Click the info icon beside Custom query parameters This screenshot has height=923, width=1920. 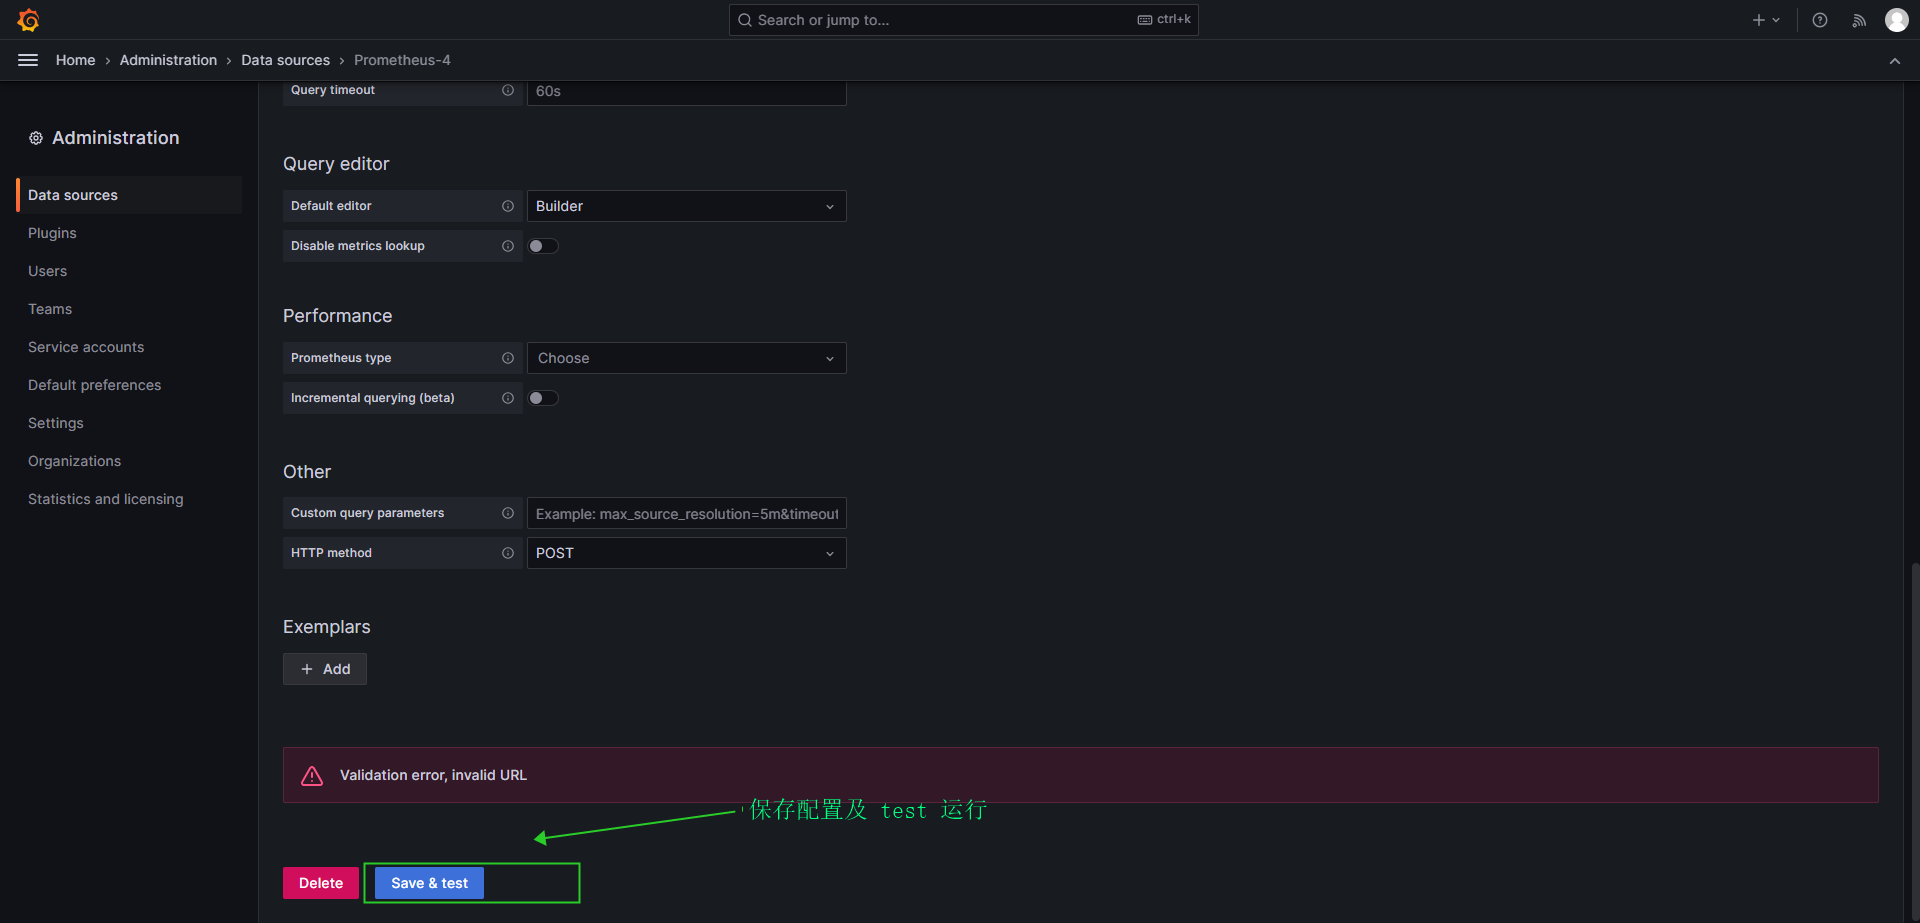point(508,513)
